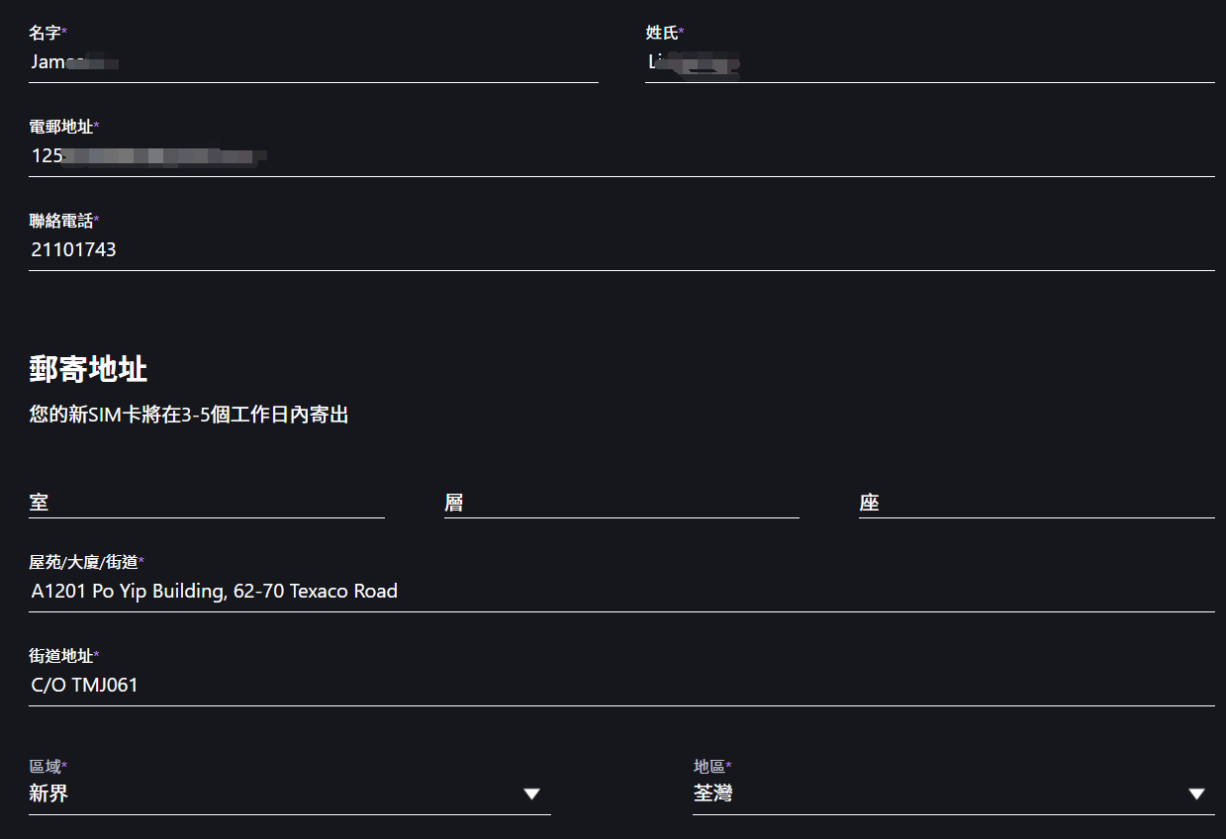This screenshot has width=1226, height=839.
Task: Click the triangle arrow of 區域 dropdown
Action: pos(532,794)
